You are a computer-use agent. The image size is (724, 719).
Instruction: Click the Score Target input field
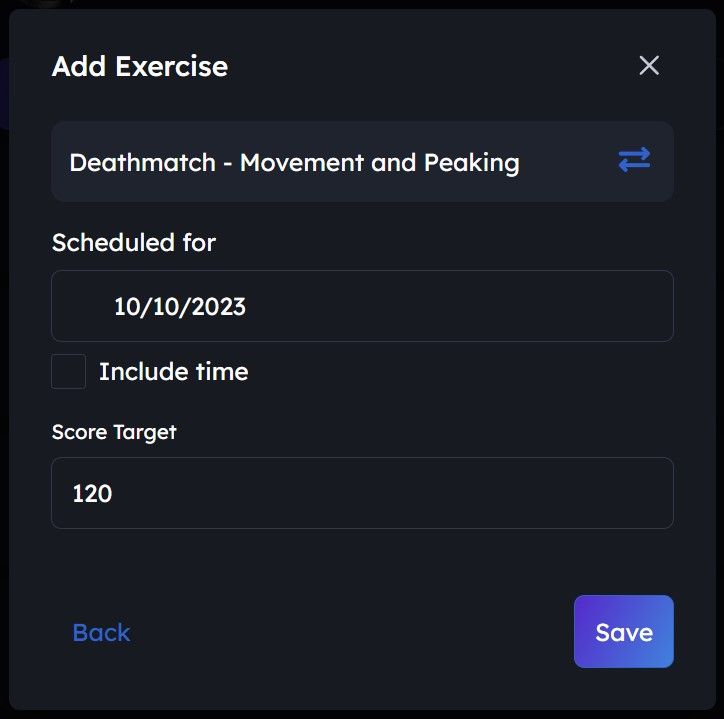pyautogui.click(x=362, y=493)
